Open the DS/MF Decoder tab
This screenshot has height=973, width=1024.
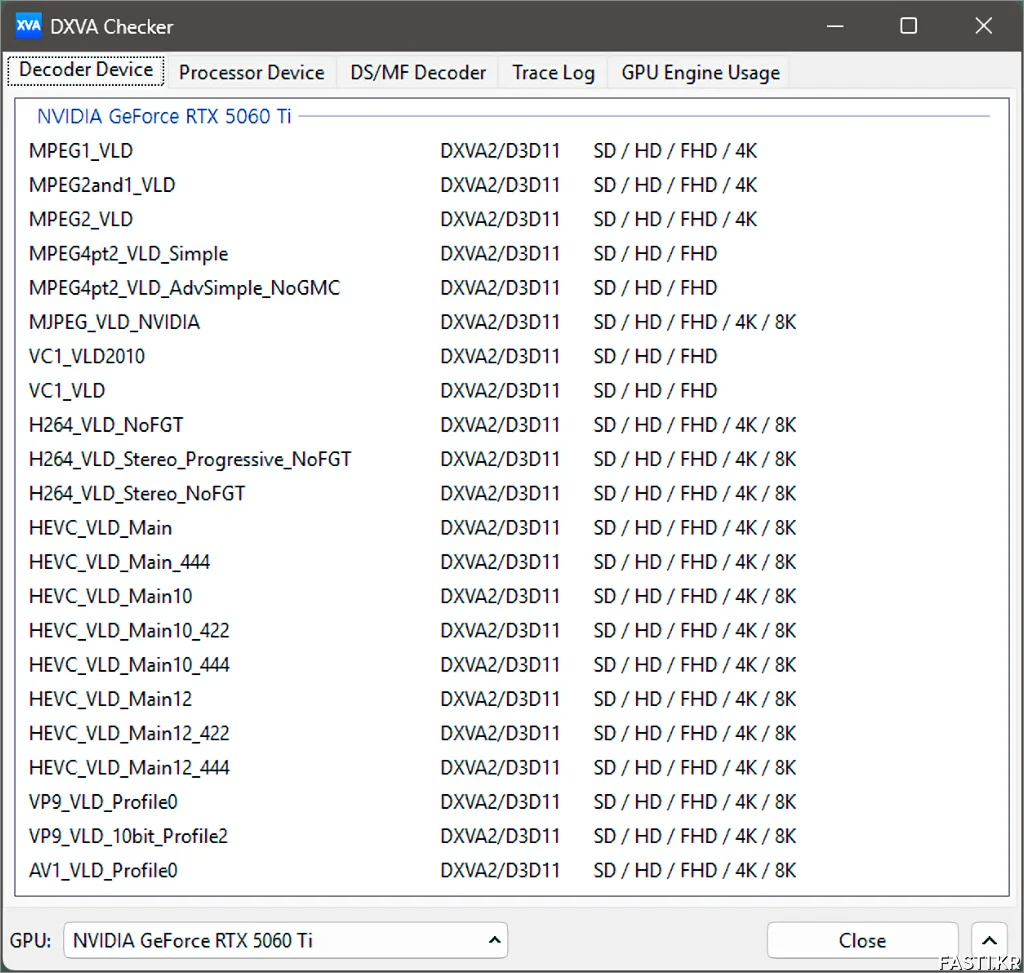(x=418, y=72)
